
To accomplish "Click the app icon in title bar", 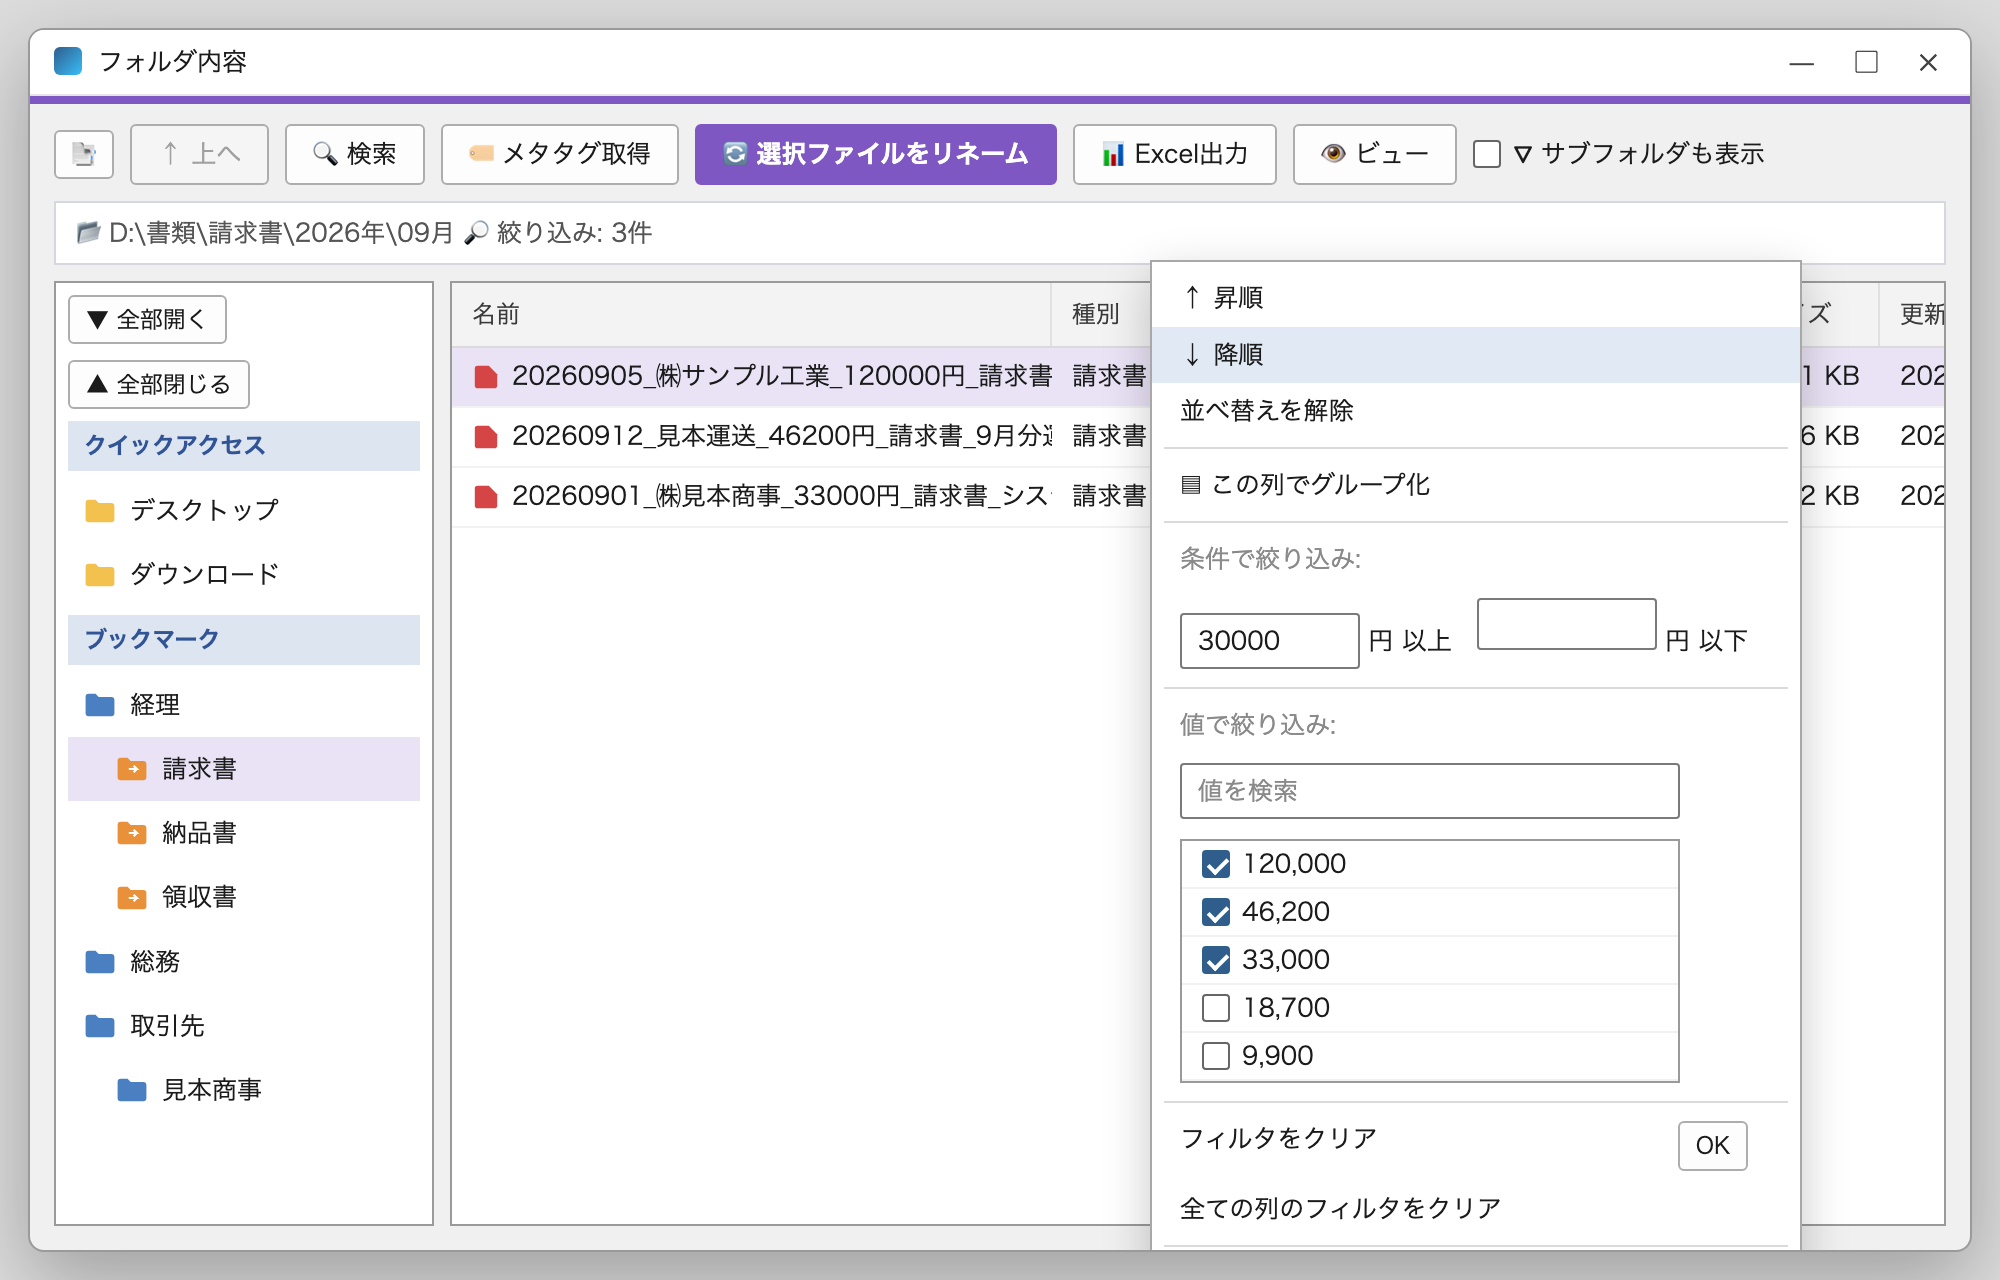I will 68,61.
